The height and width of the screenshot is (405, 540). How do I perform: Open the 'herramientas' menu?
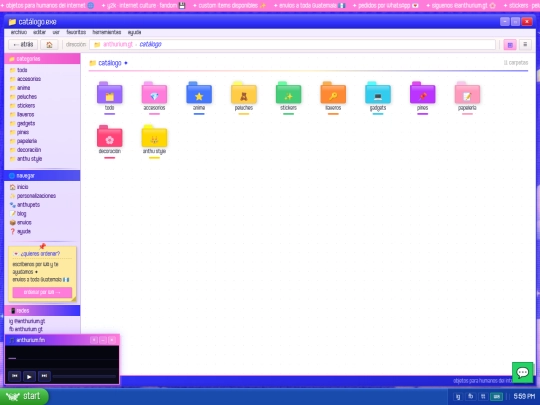(107, 32)
